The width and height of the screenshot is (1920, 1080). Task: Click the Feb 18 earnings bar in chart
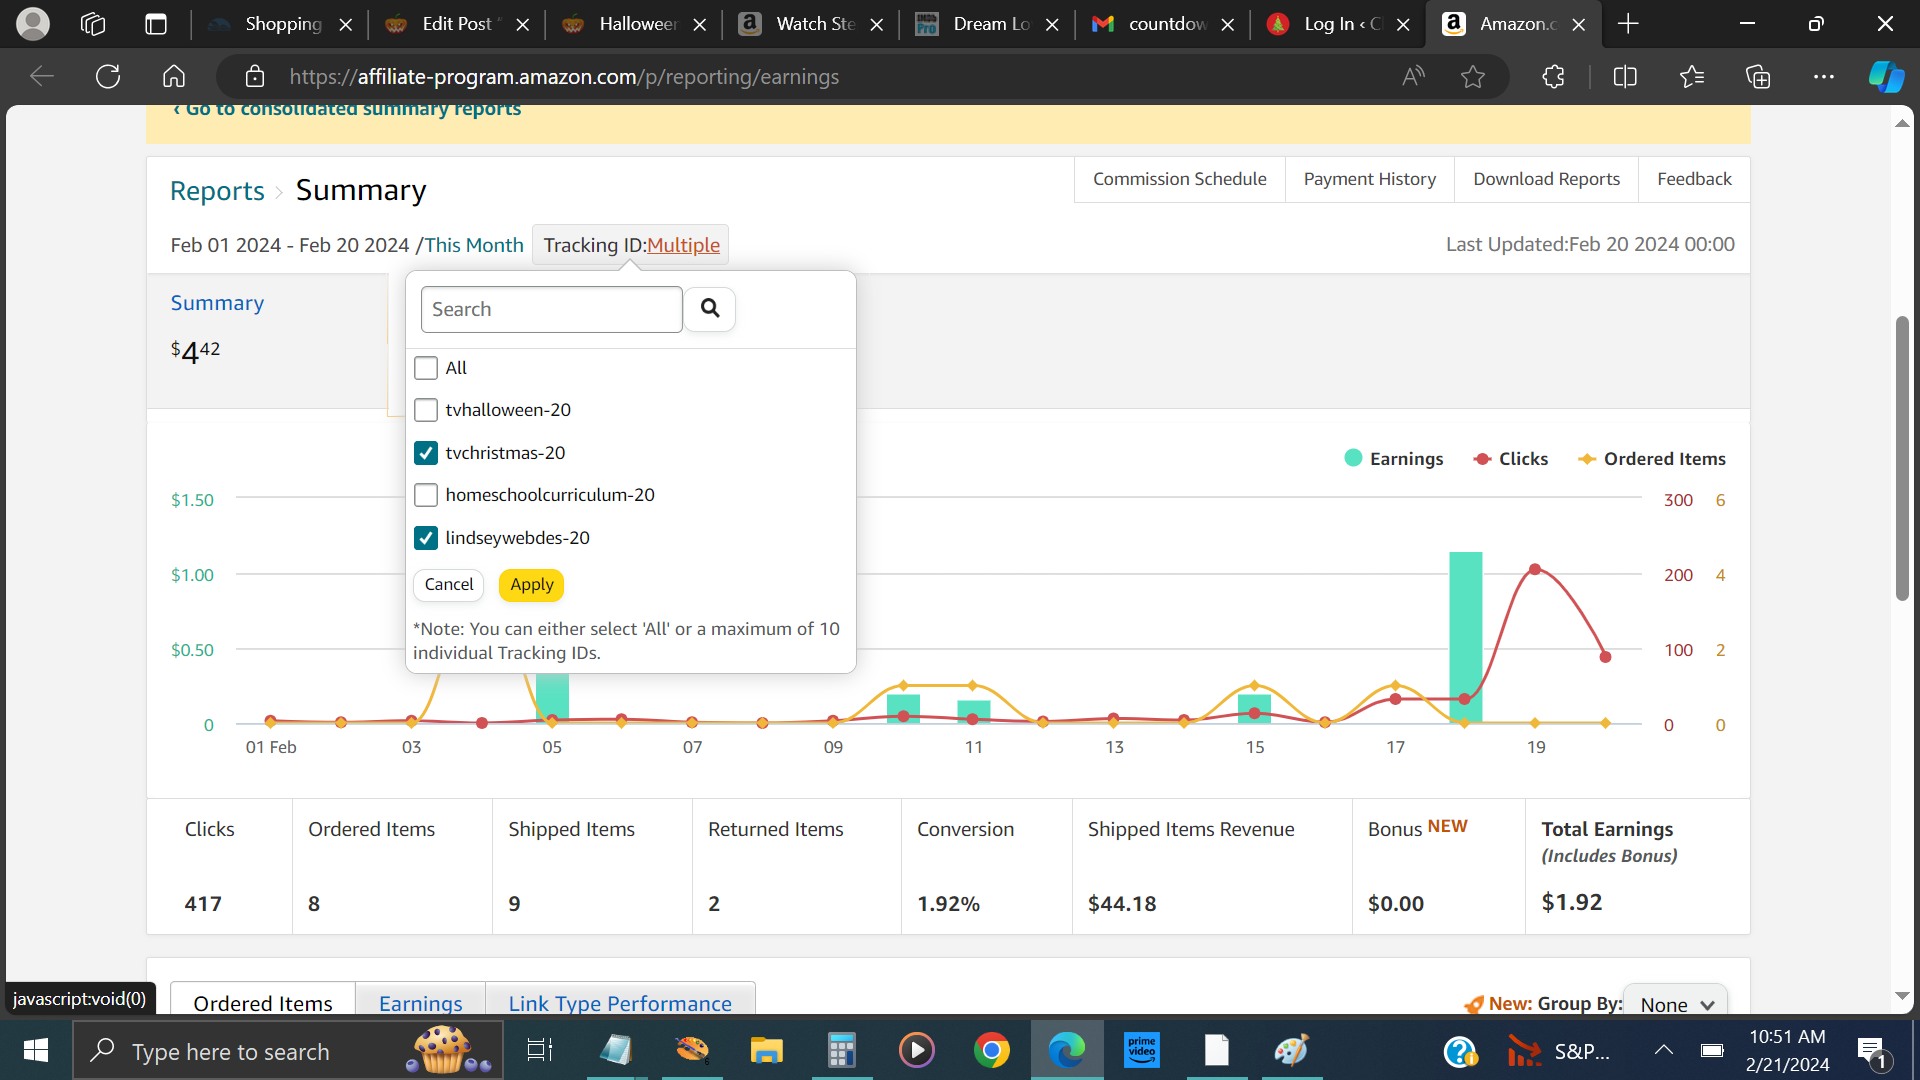[1465, 637]
